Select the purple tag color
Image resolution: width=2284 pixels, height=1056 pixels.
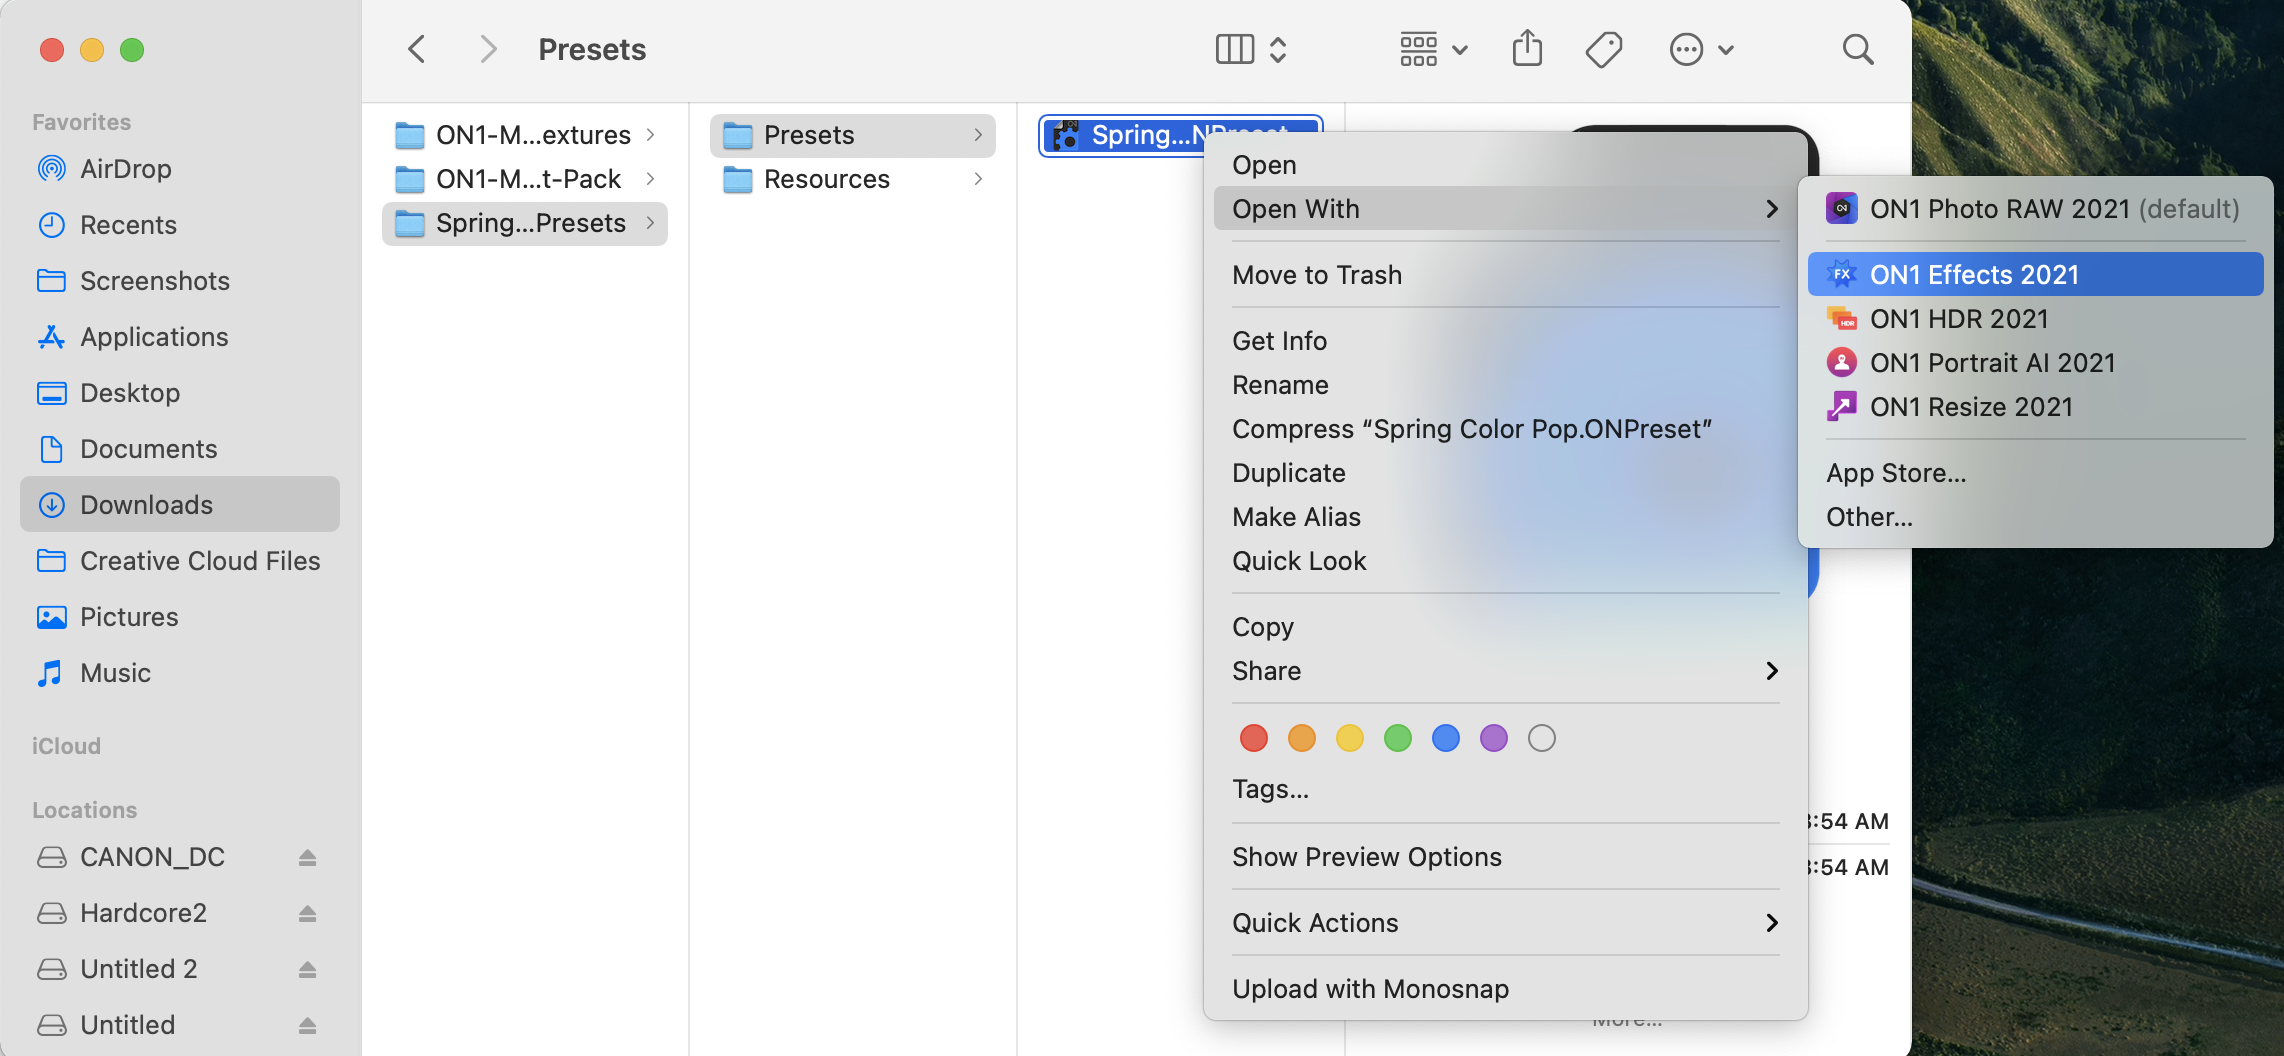(x=1493, y=739)
